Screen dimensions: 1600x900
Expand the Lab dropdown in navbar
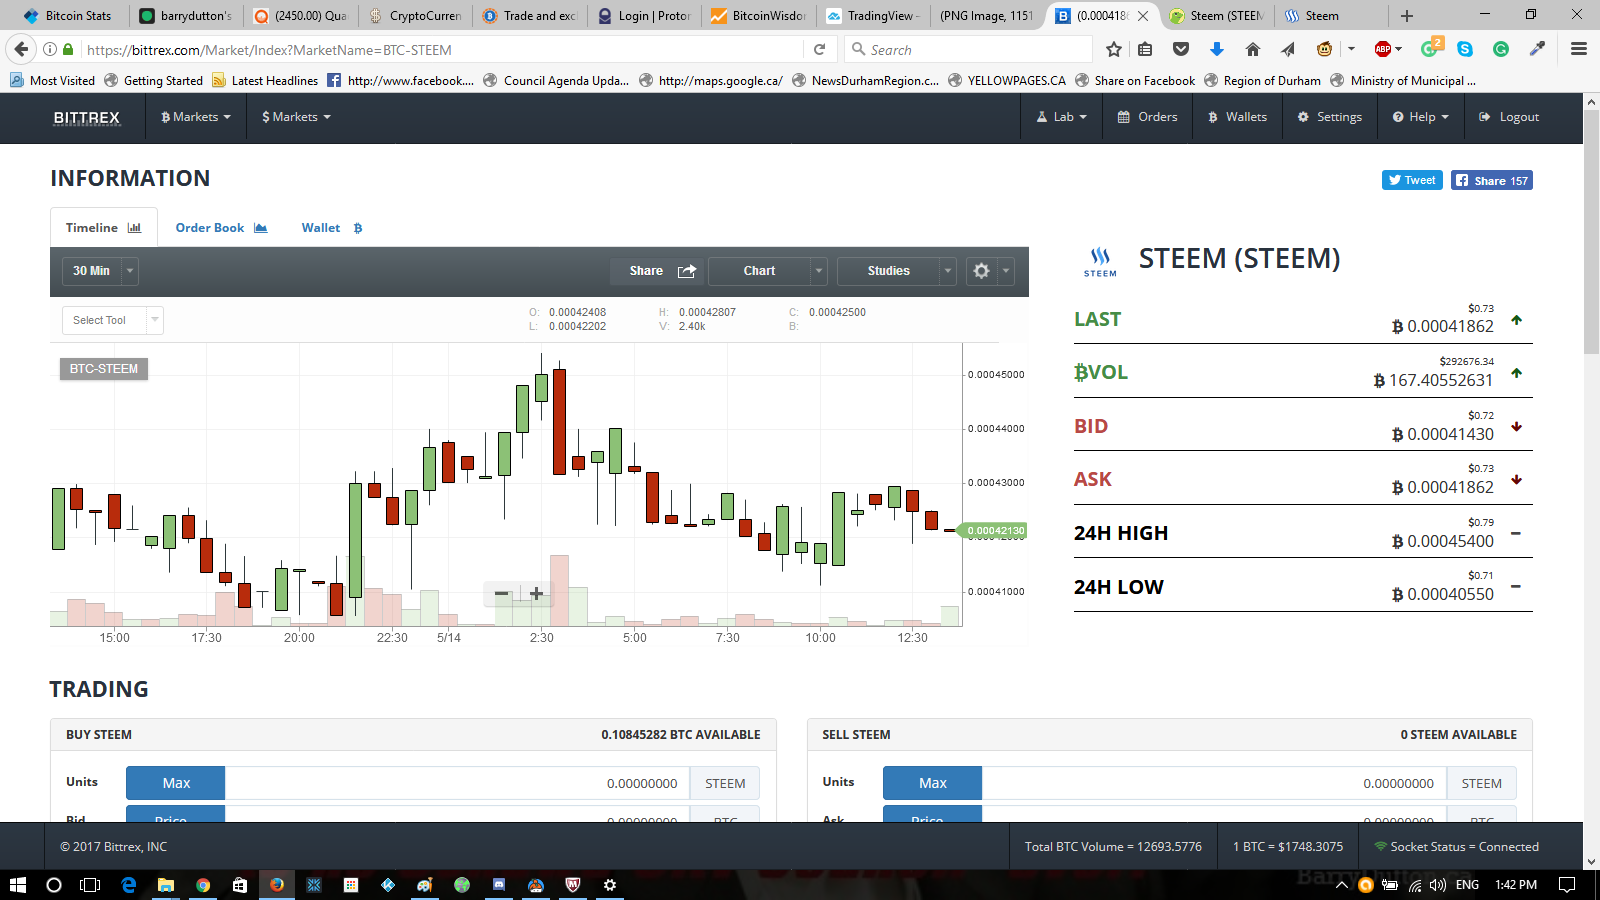pyautogui.click(x=1061, y=117)
